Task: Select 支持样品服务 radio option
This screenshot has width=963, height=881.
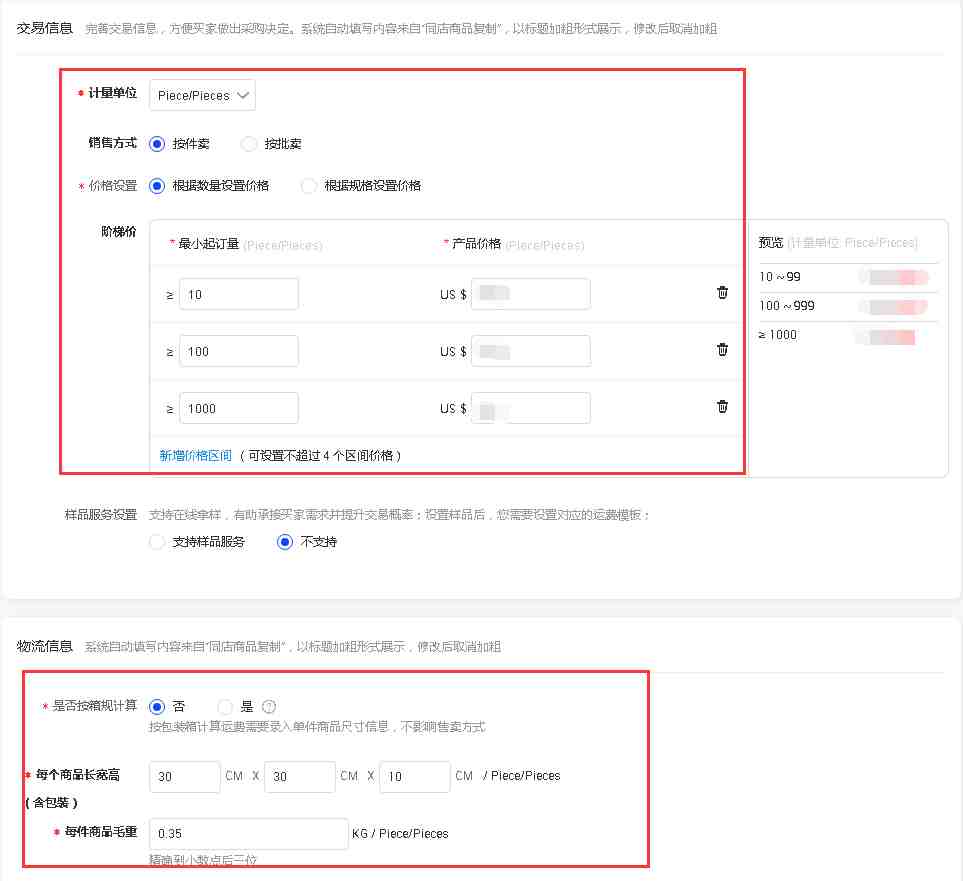Action: (x=157, y=542)
